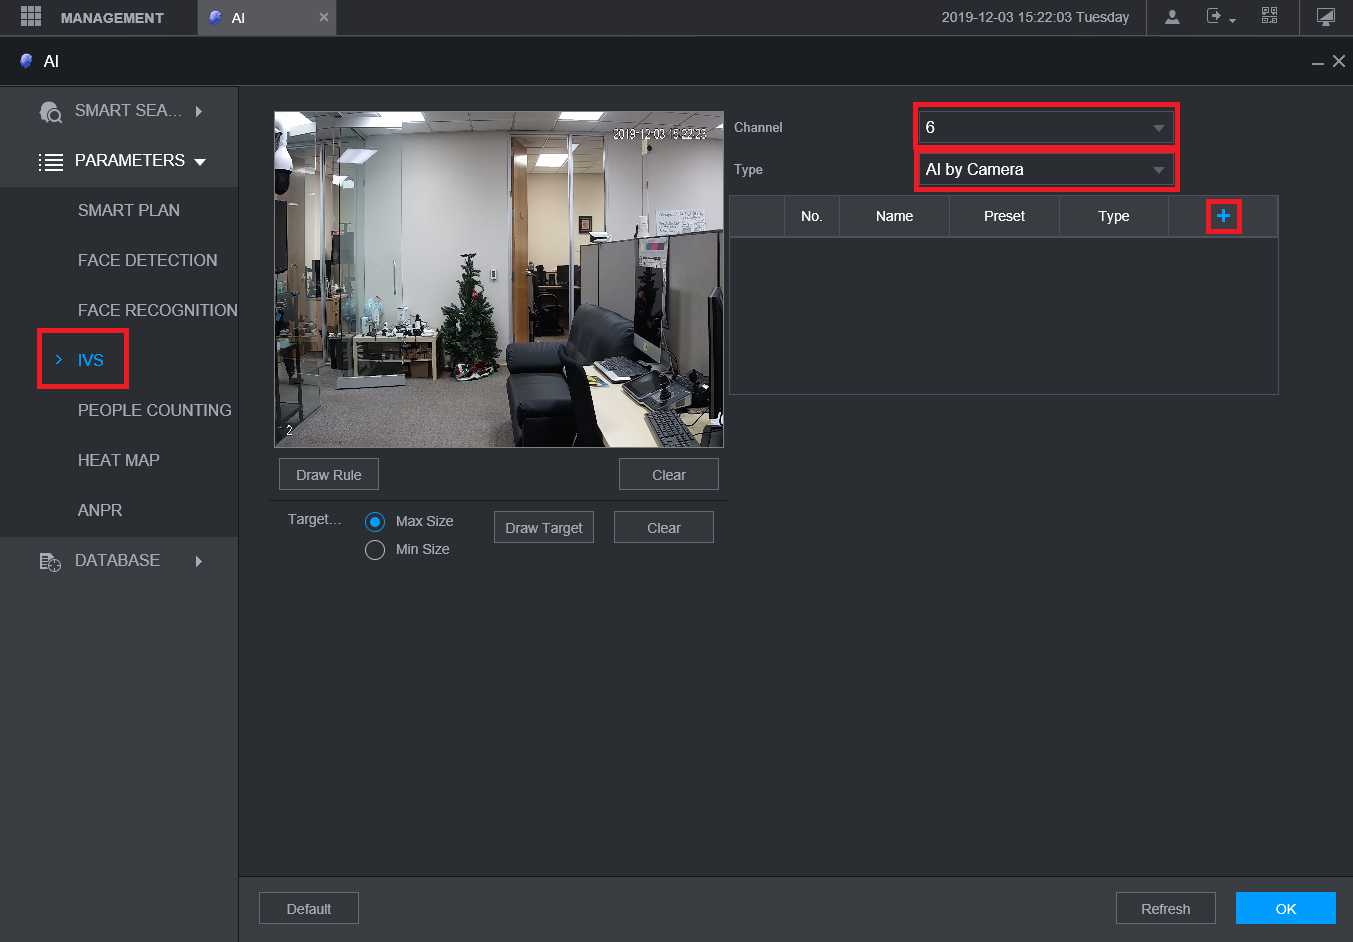Click the monitor display icon

click(1325, 17)
